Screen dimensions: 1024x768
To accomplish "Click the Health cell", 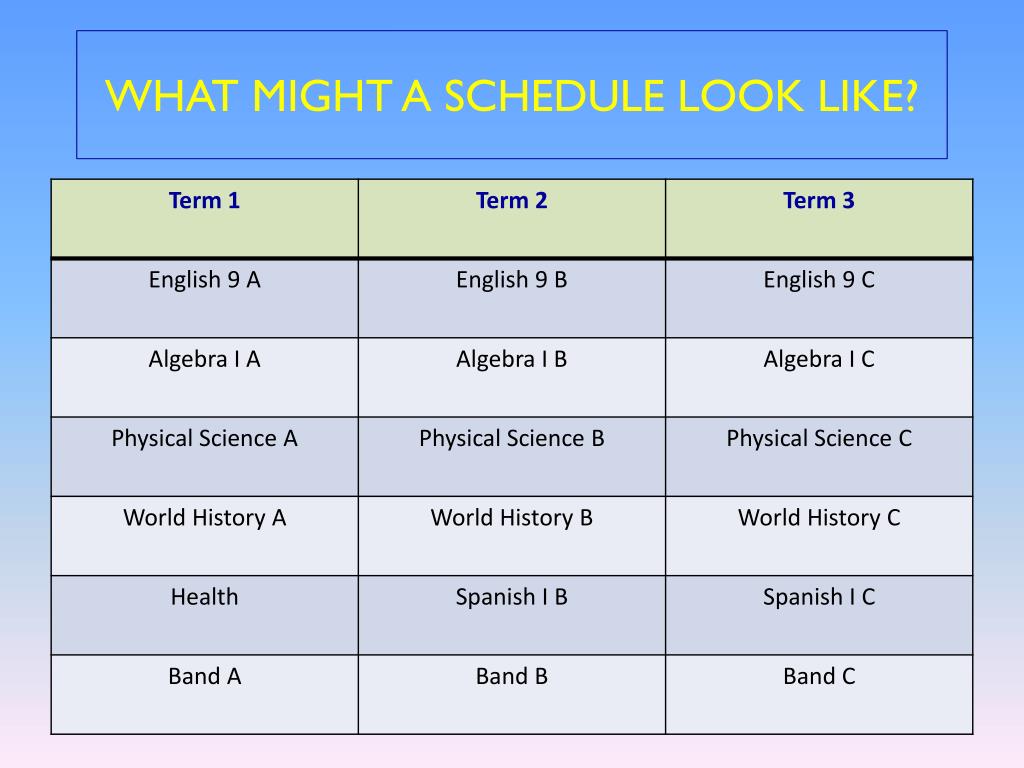I will tap(204, 615).
